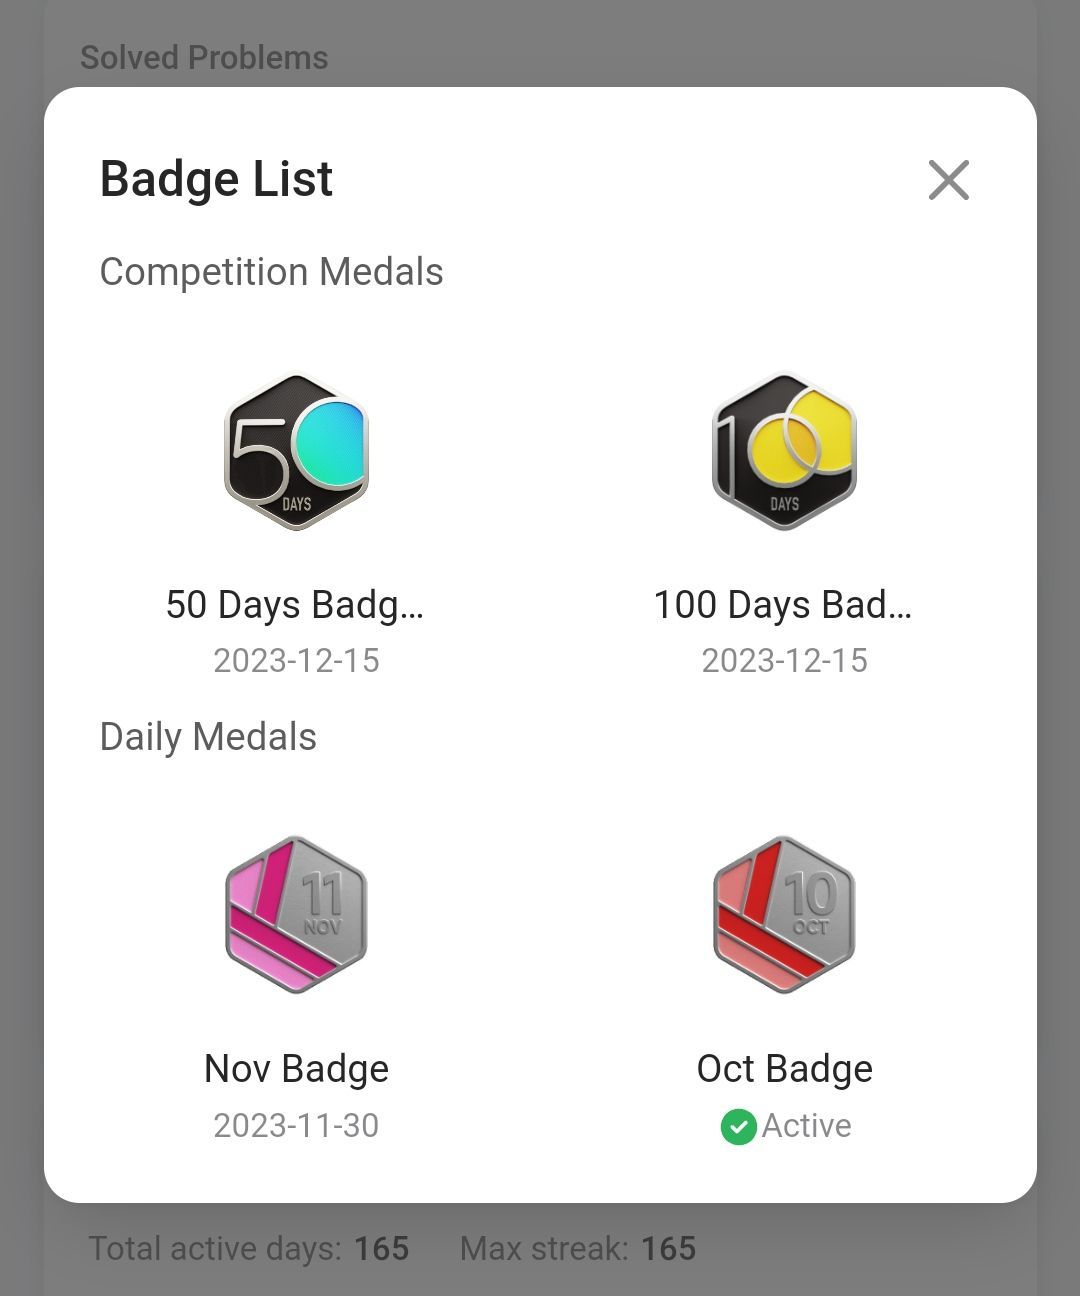Open the pink Nov badge medal
The height and width of the screenshot is (1296, 1080).
coord(296,915)
